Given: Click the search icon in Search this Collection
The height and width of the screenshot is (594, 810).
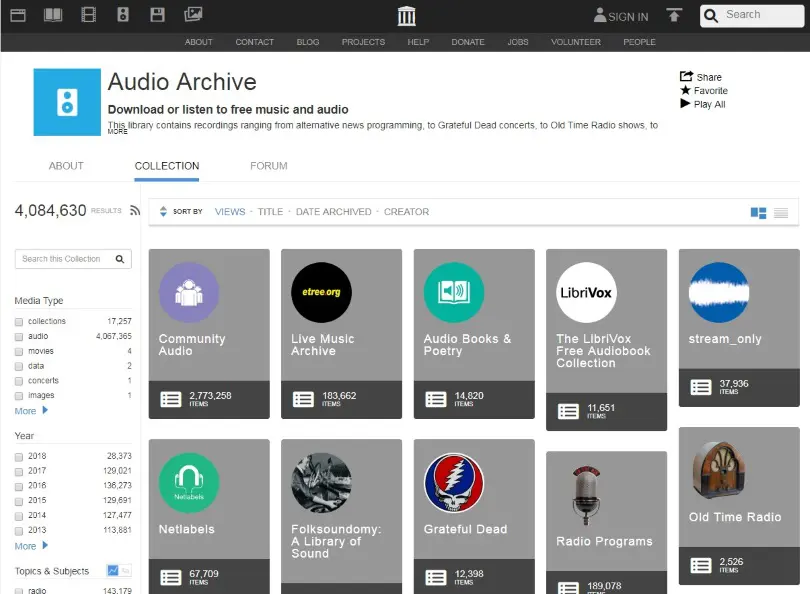Looking at the screenshot, I should tap(120, 259).
